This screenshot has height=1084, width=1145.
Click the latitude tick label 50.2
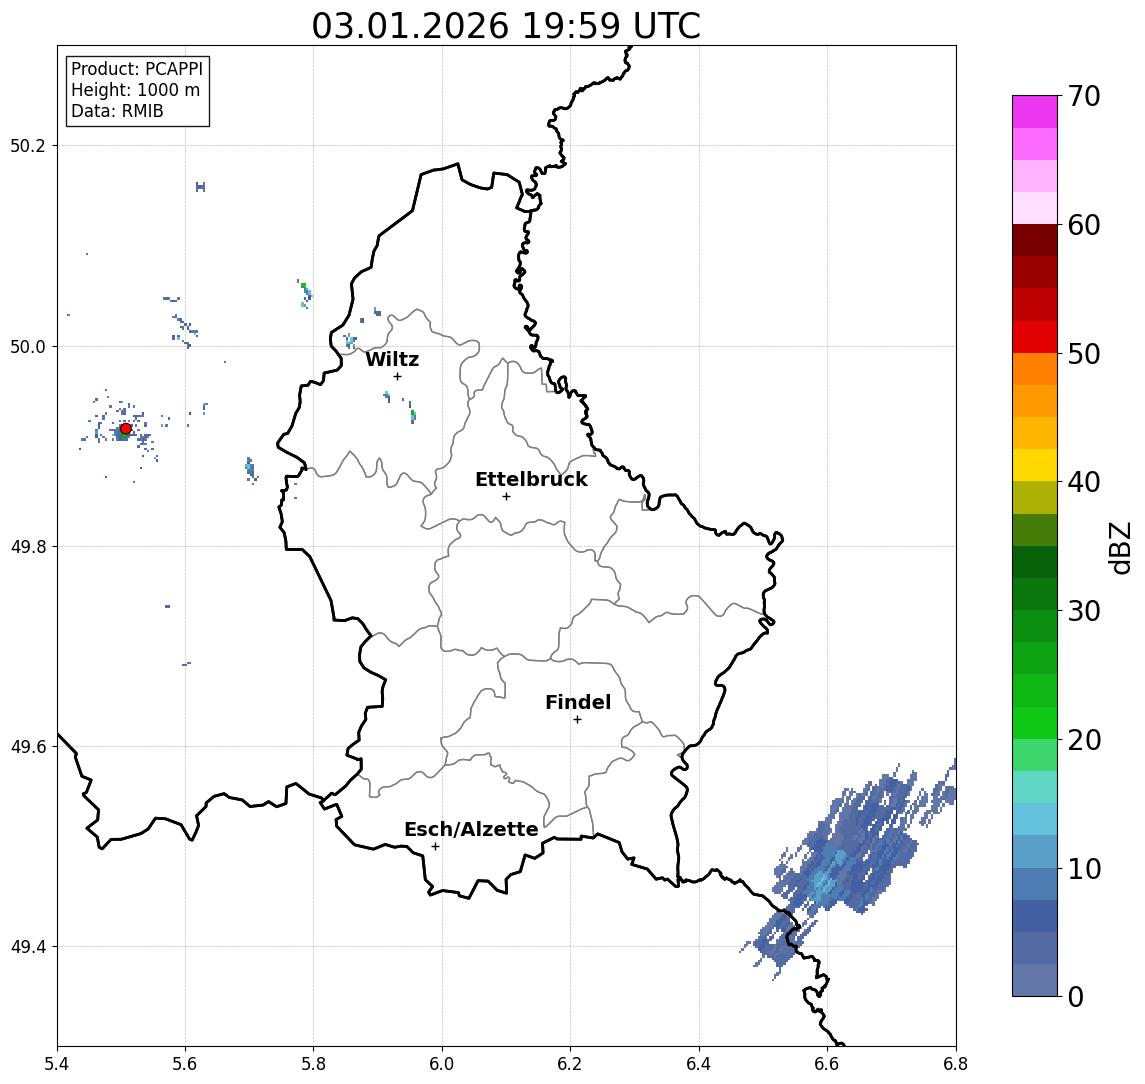28,145
